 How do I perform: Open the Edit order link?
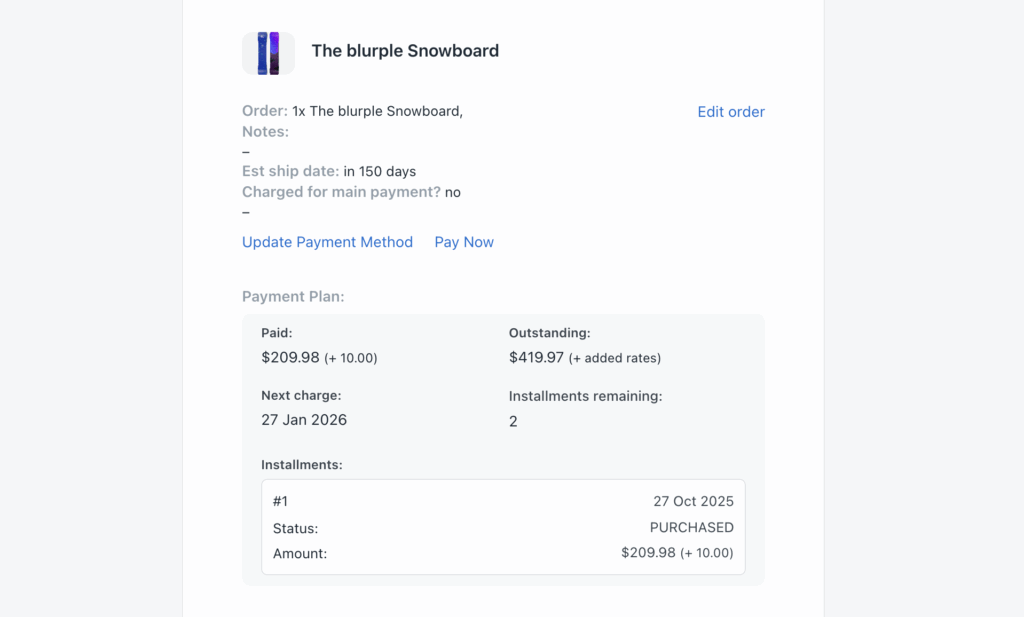click(x=731, y=111)
